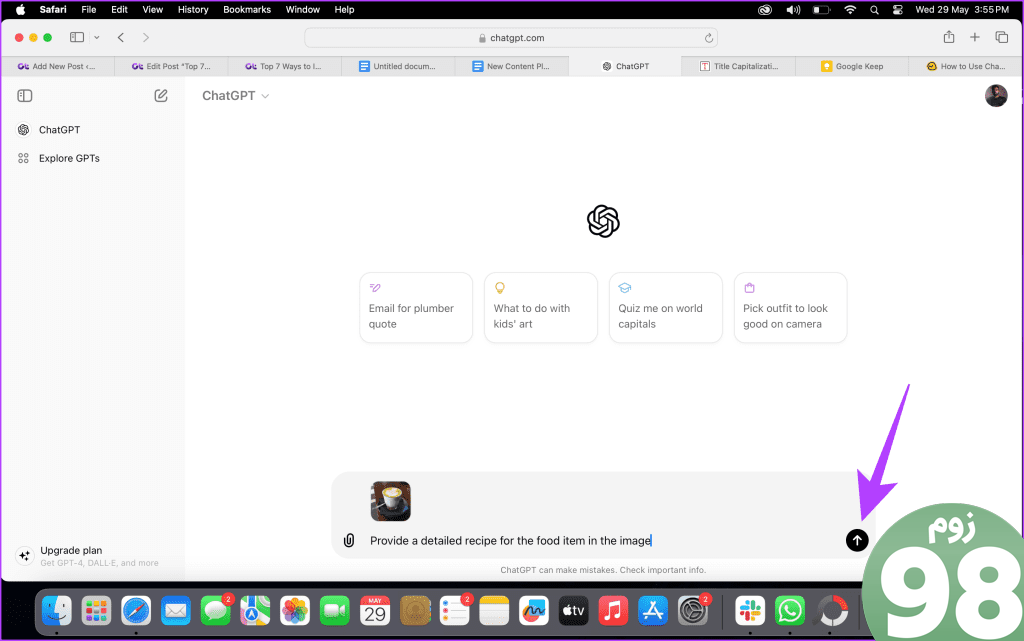Open Notes from the Dock
This screenshot has width=1024, height=641.
(x=494, y=612)
